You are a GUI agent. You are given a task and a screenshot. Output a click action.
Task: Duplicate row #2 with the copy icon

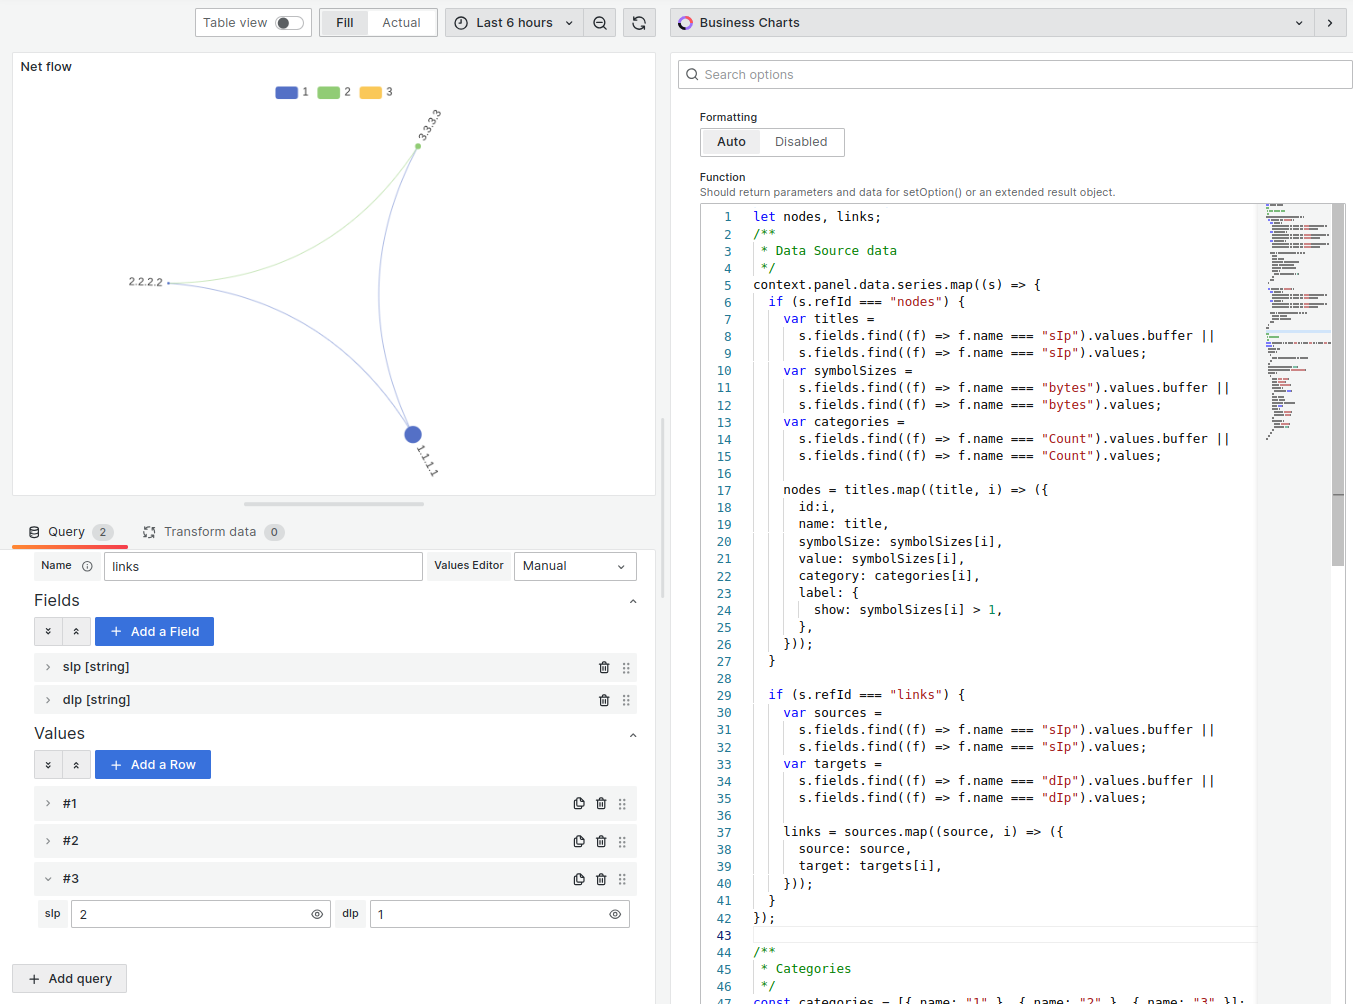(x=579, y=841)
